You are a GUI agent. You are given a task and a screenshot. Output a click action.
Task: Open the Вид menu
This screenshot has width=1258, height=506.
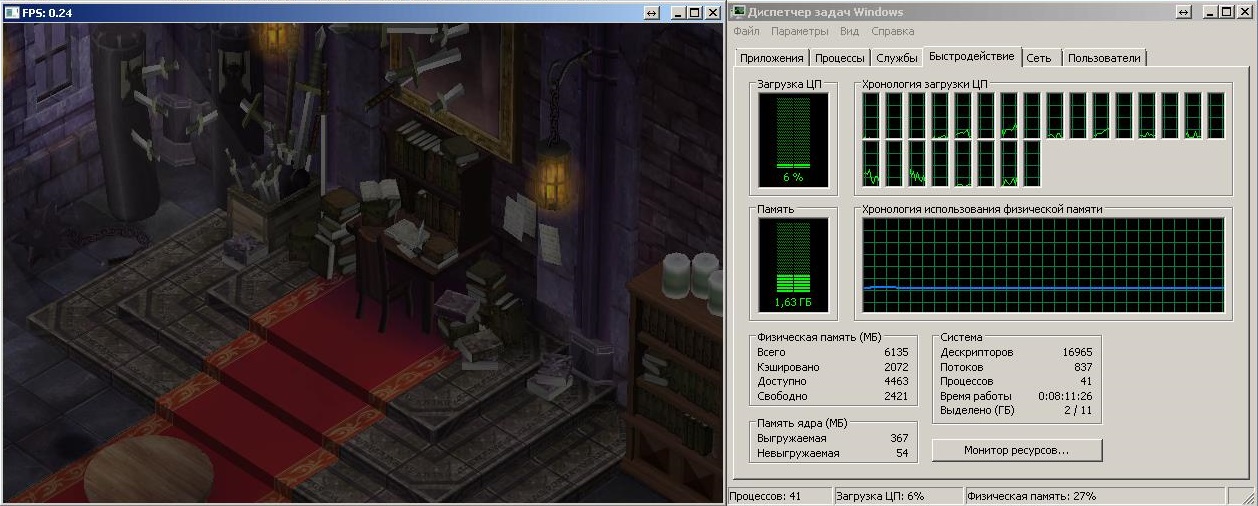(849, 31)
